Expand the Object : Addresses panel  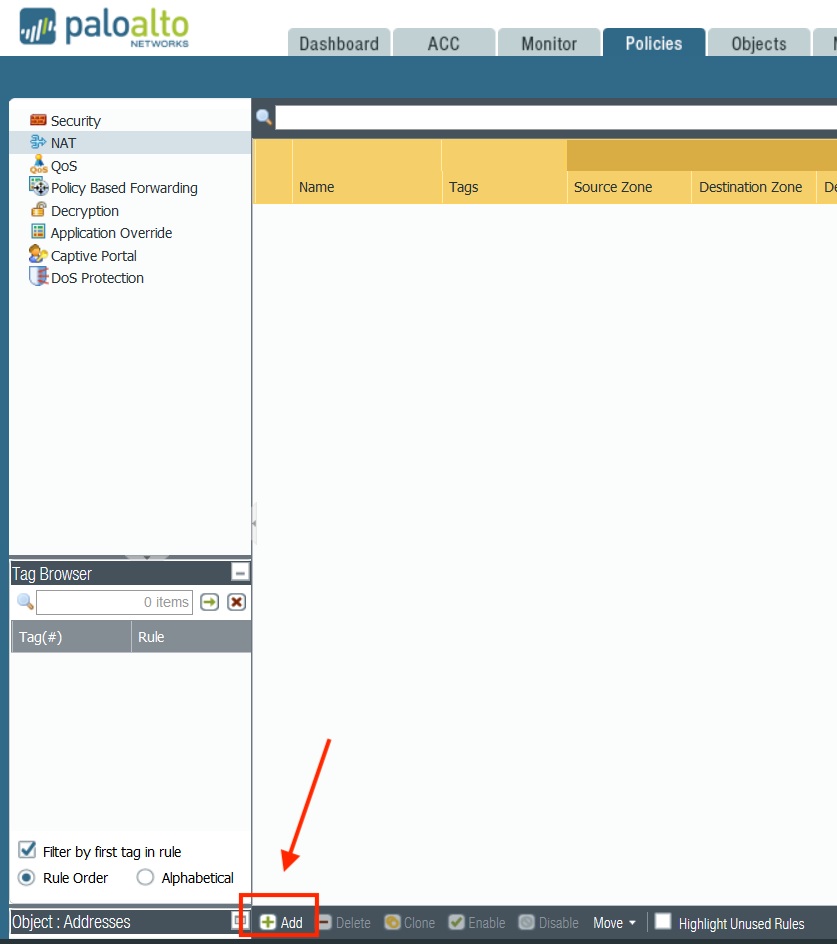(x=240, y=922)
